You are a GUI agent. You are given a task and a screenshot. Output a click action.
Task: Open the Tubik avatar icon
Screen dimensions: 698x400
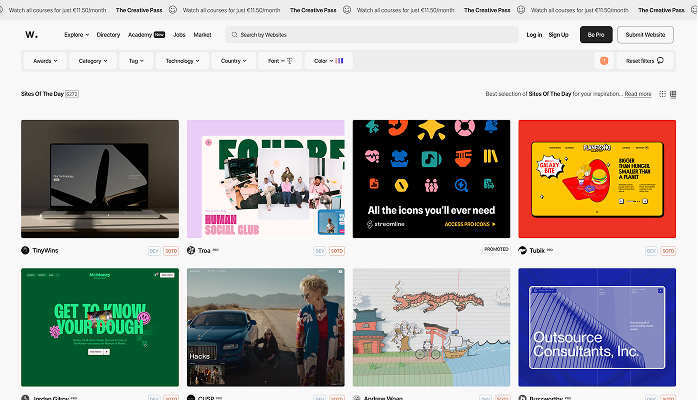[x=522, y=251]
